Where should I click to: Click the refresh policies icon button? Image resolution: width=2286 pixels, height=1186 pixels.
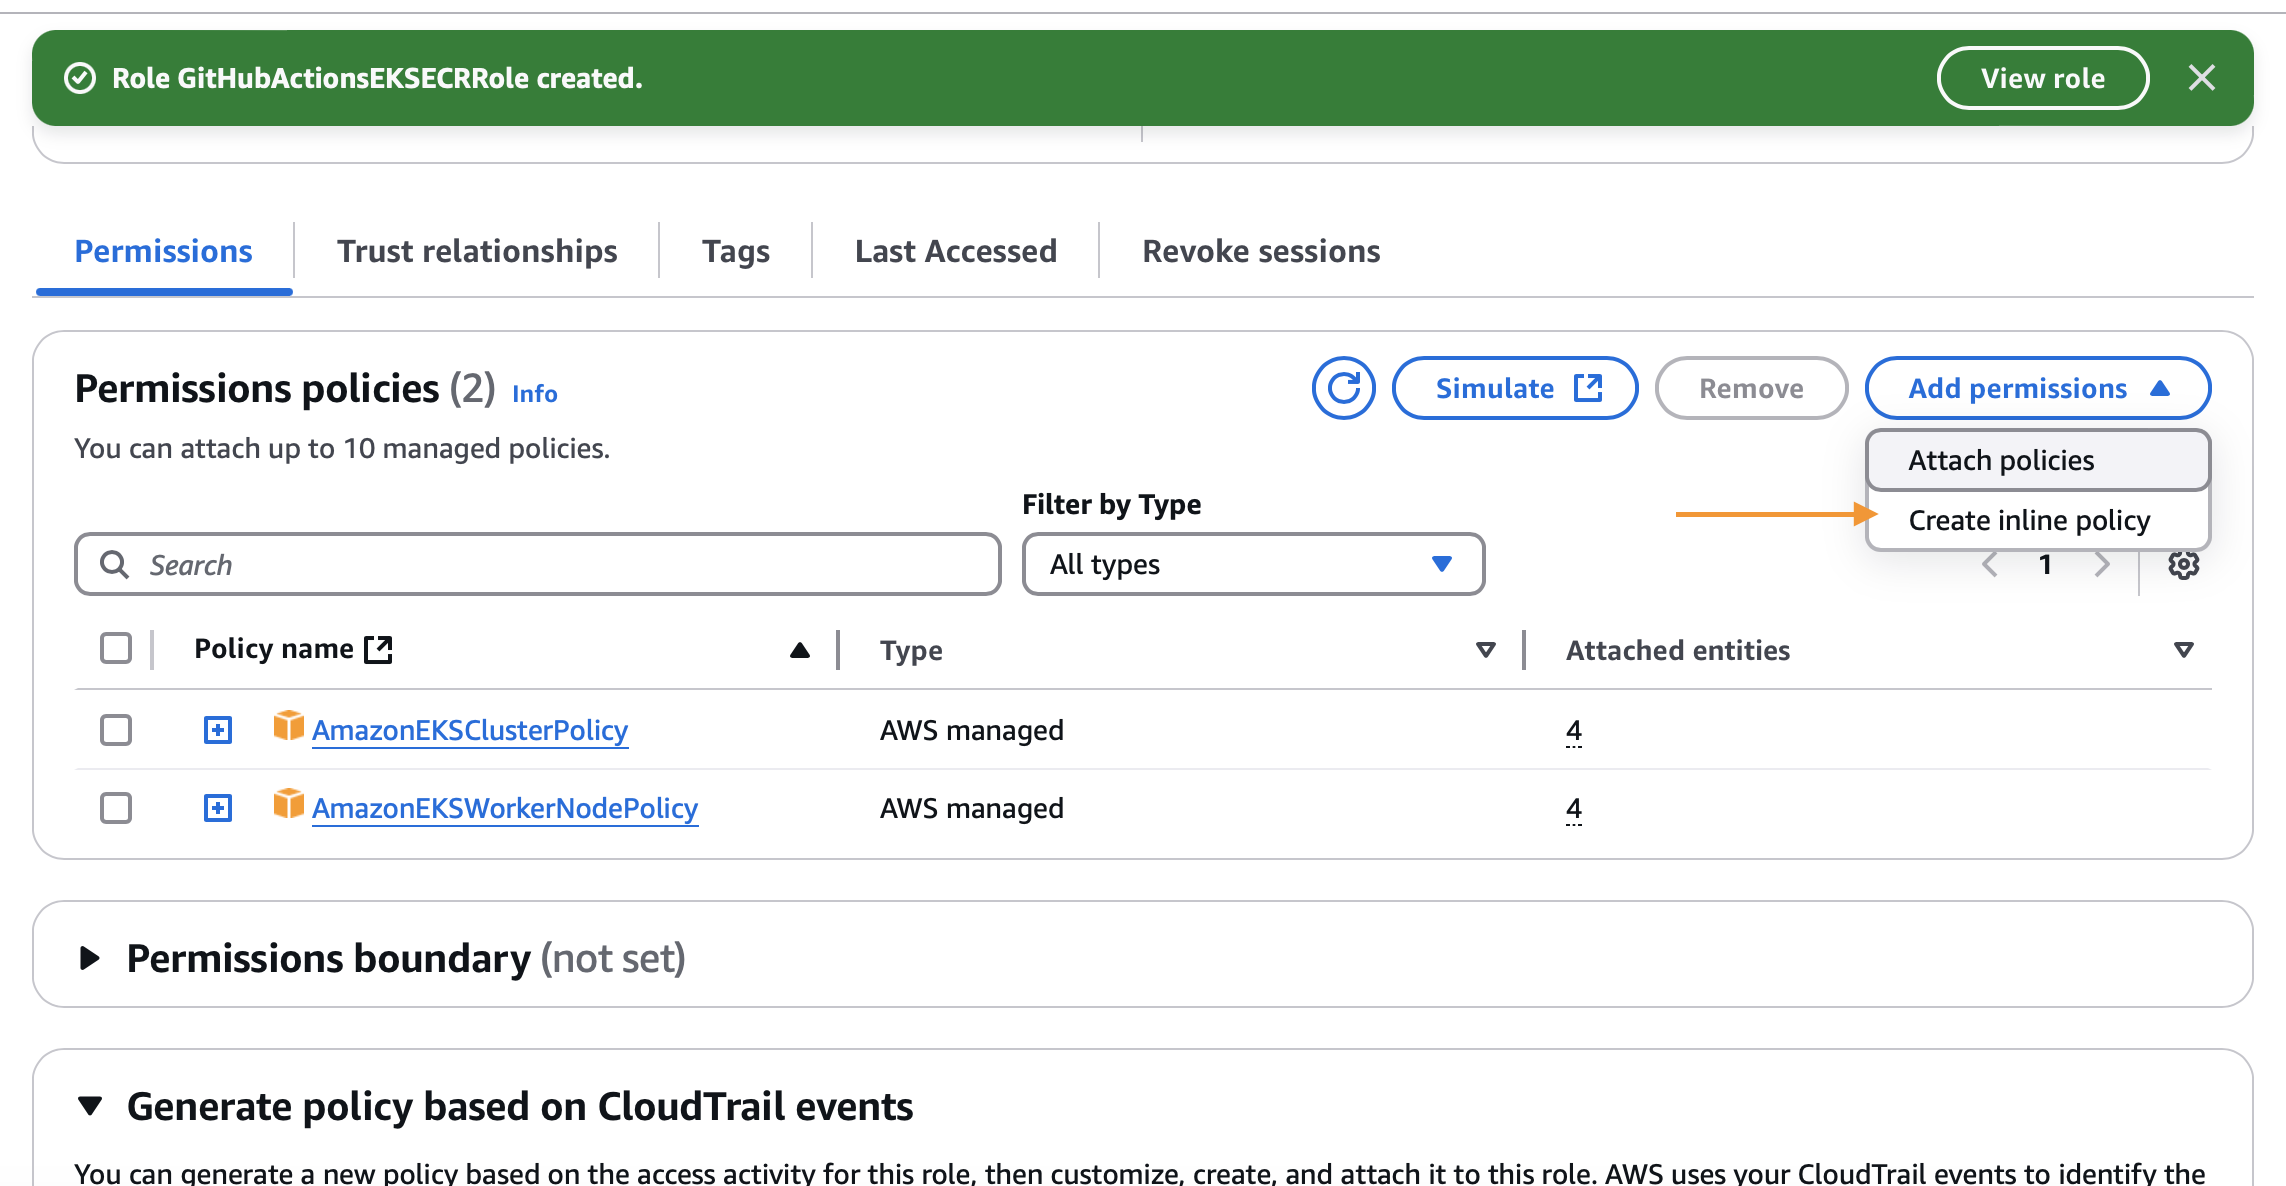pos(1343,388)
